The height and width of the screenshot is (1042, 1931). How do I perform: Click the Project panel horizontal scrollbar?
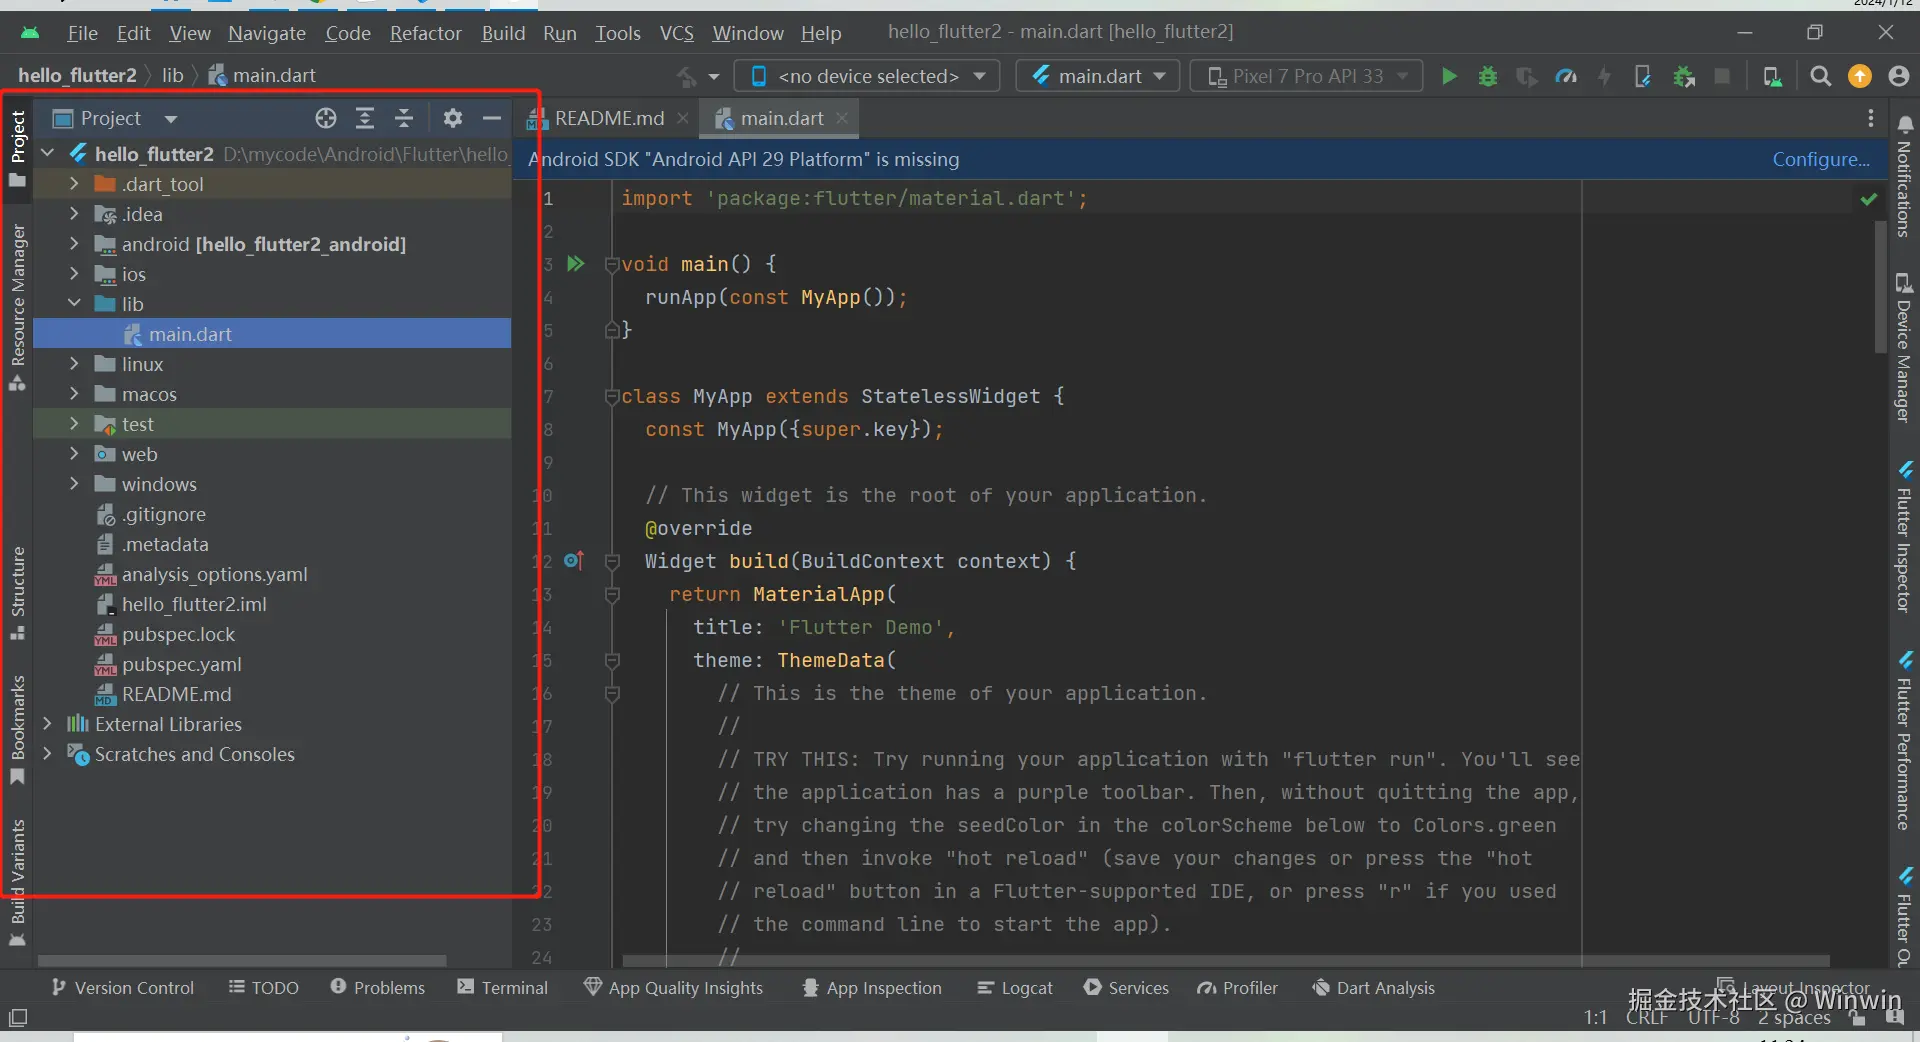[241, 960]
